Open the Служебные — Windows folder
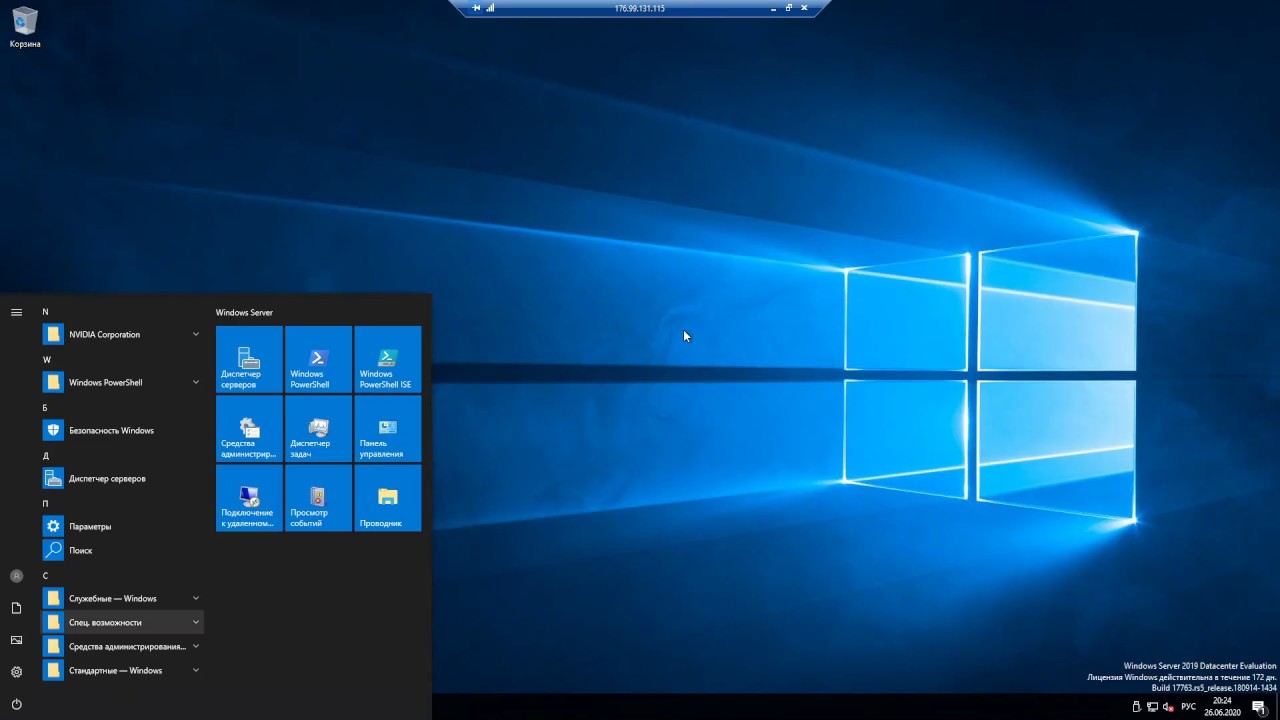 tap(122, 598)
